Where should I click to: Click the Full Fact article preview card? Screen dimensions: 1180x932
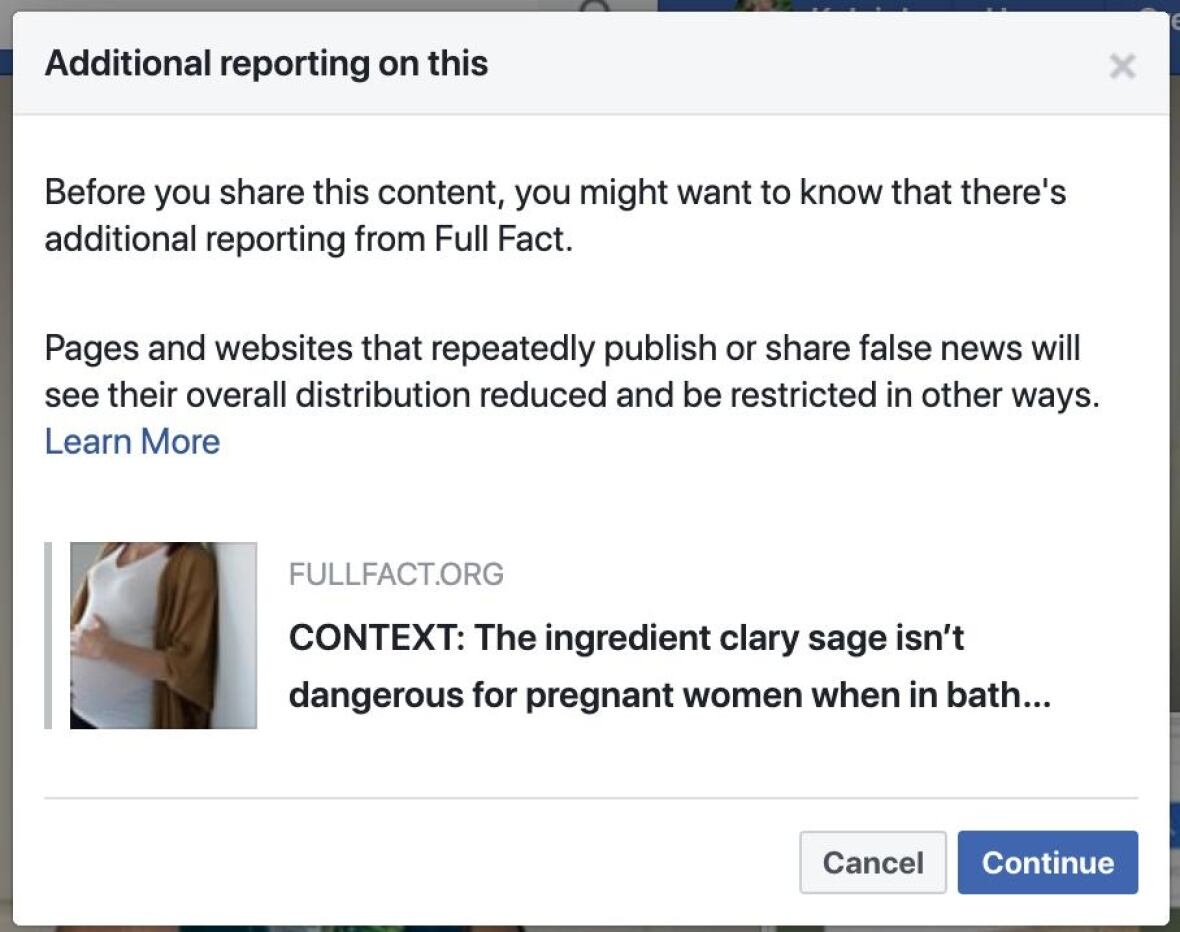tap(500, 635)
